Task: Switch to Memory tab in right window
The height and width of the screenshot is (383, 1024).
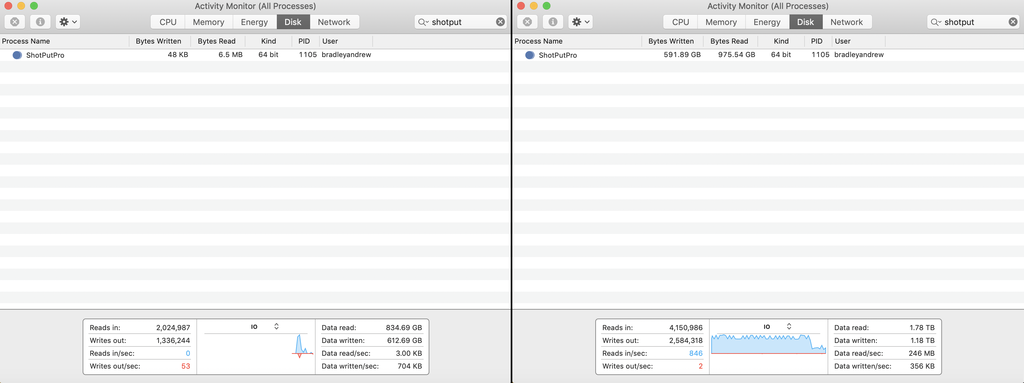Action: coord(721,22)
